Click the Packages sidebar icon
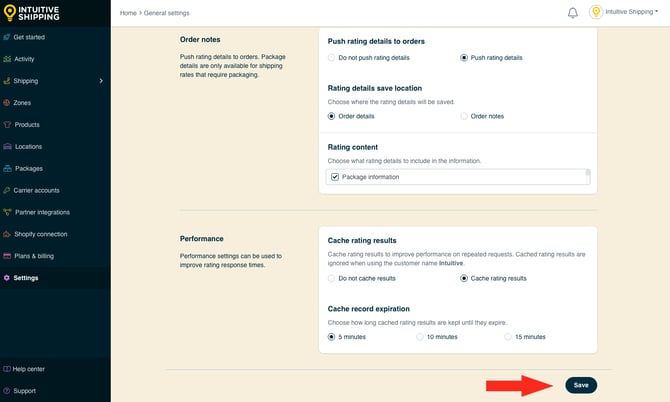Screen dimensions: 670x402 8,168
